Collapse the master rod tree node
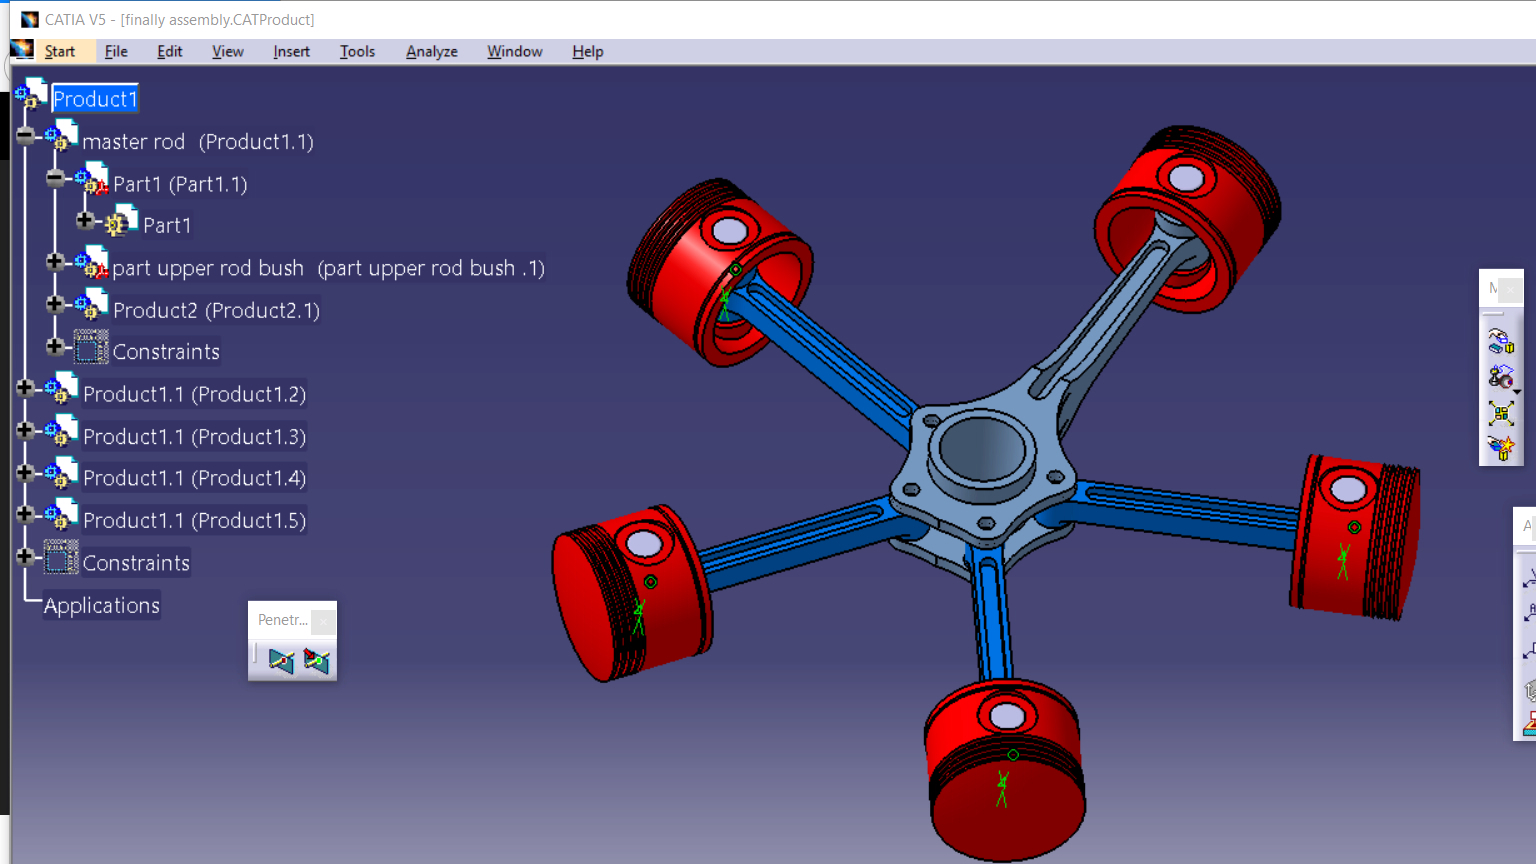Screen dimensions: 1536x864 click(x=25, y=135)
